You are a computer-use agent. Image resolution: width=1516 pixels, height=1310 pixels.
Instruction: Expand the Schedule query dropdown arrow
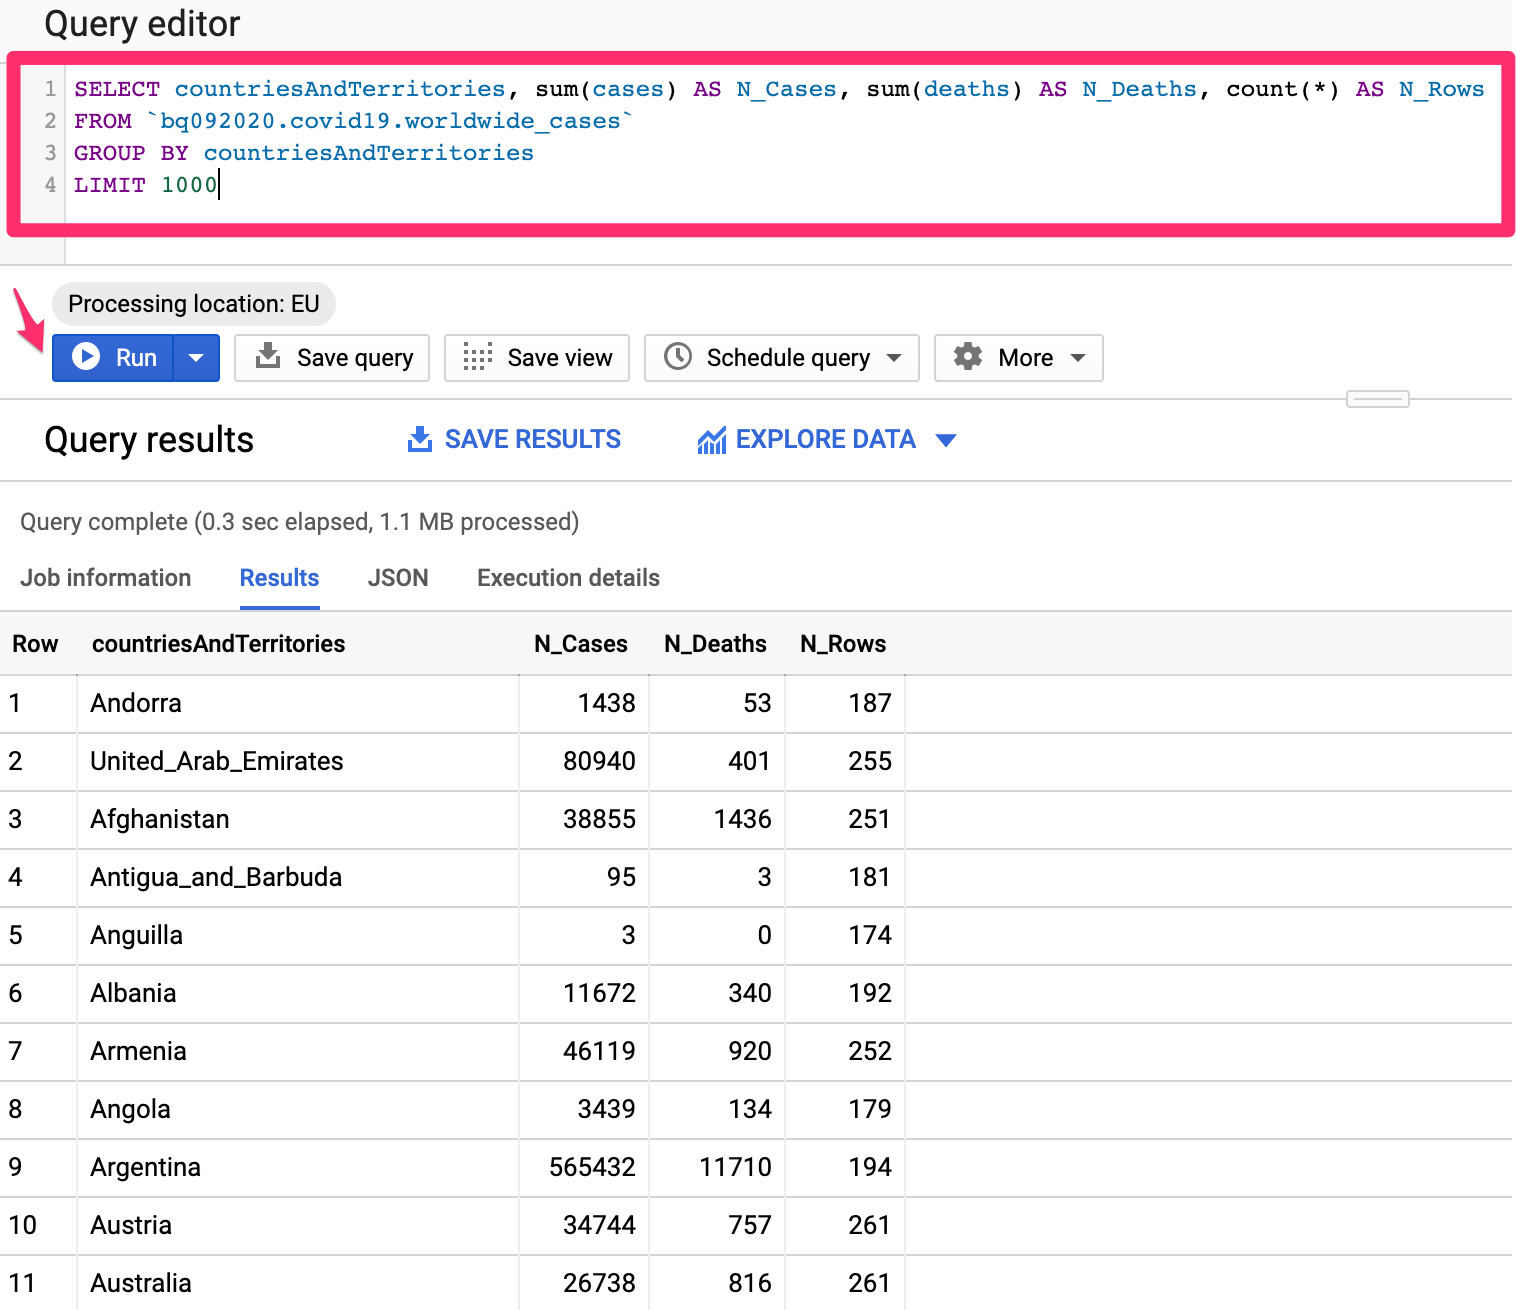pos(894,358)
